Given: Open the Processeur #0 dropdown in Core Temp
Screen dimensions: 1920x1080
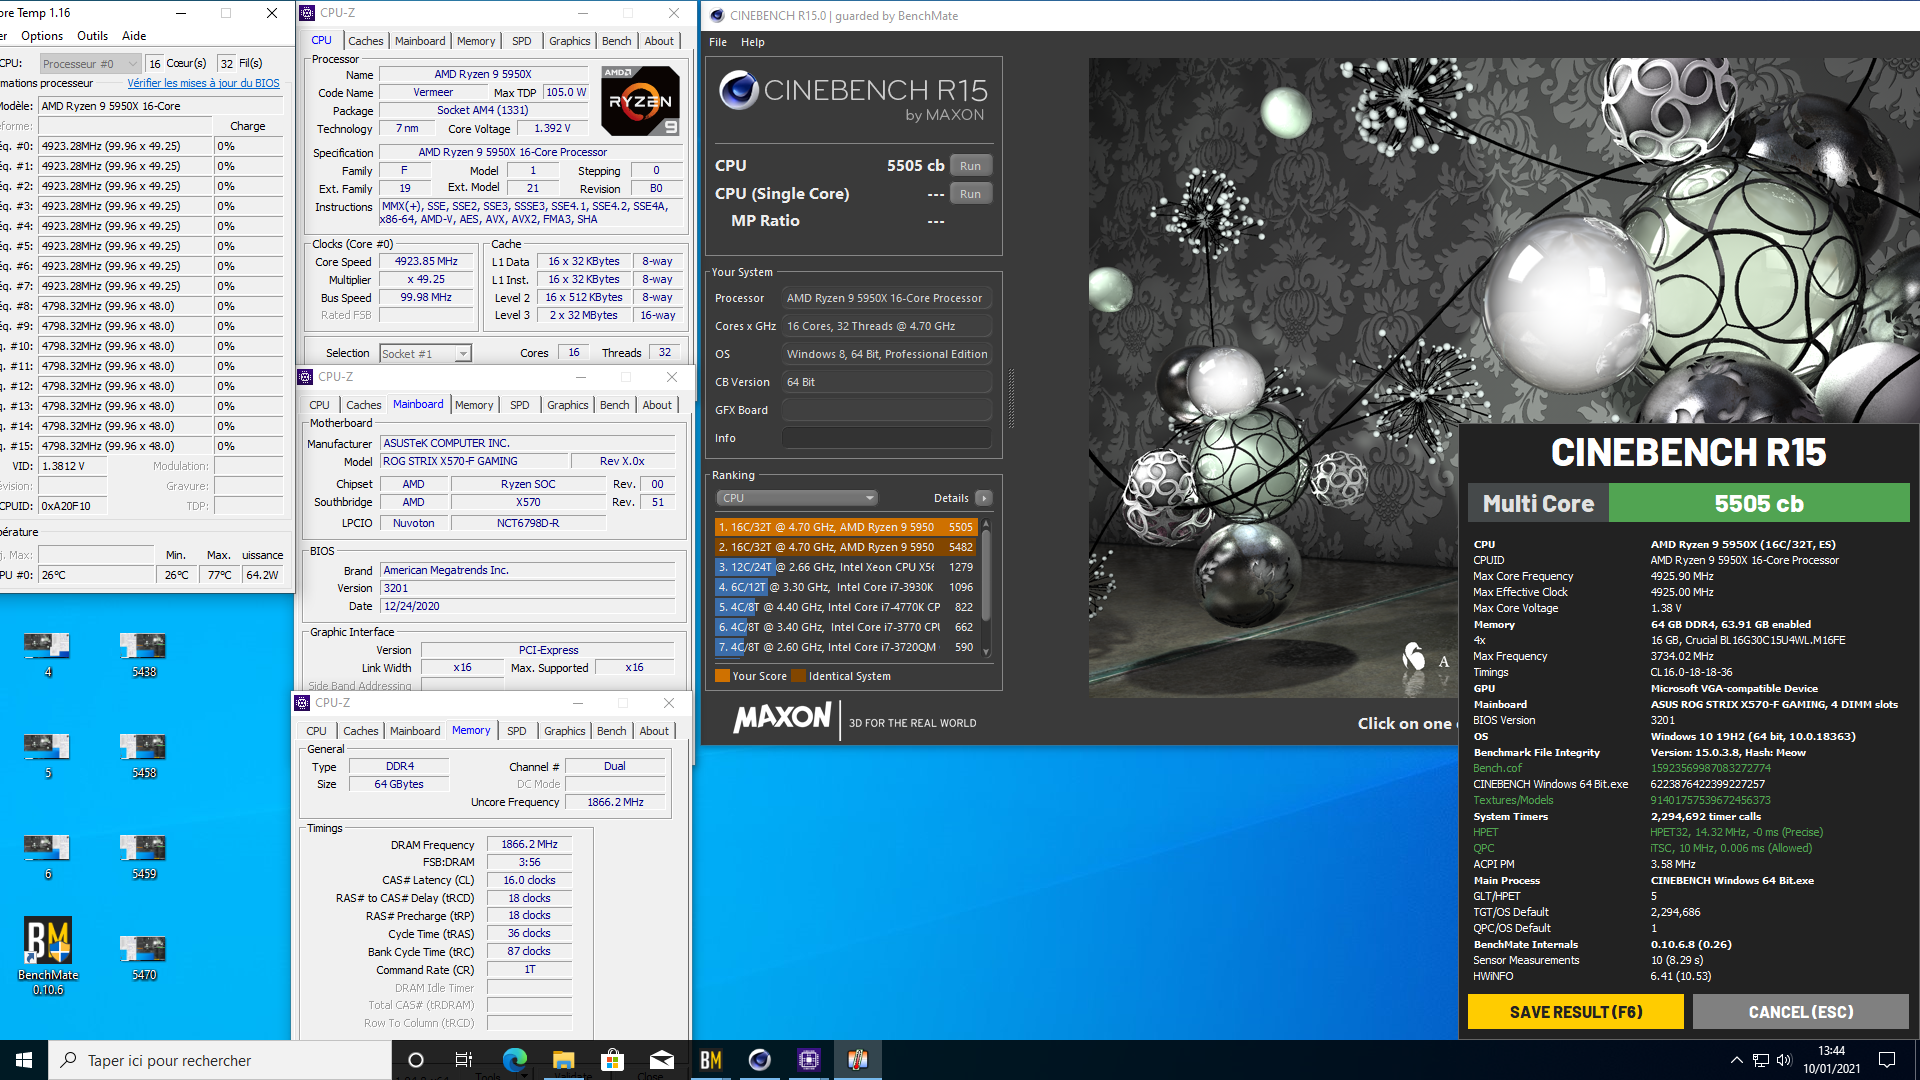Looking at the screenshot, I should 90,63.
